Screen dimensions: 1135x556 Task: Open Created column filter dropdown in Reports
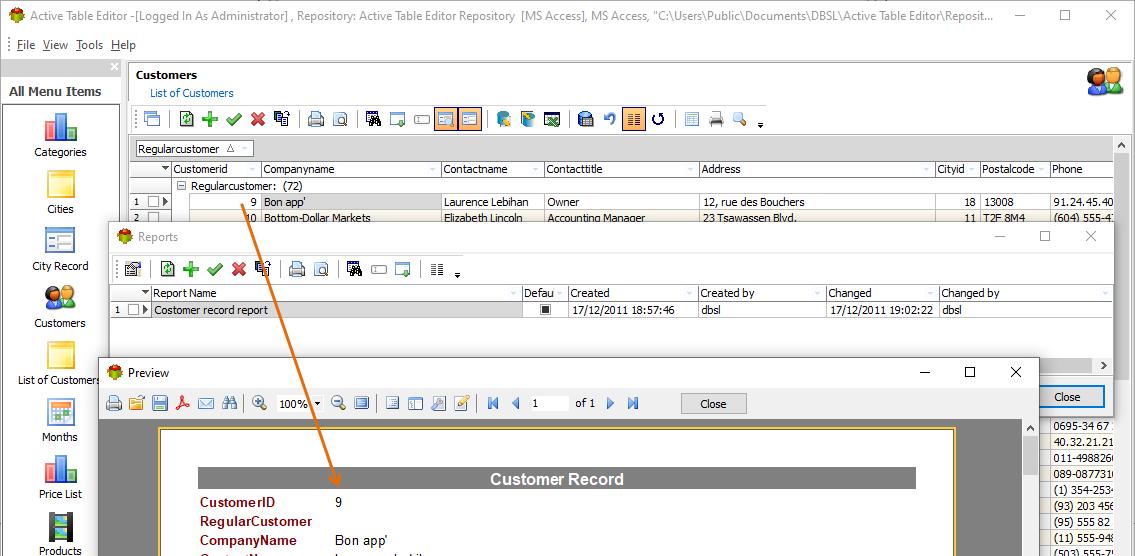coord(689,293)
